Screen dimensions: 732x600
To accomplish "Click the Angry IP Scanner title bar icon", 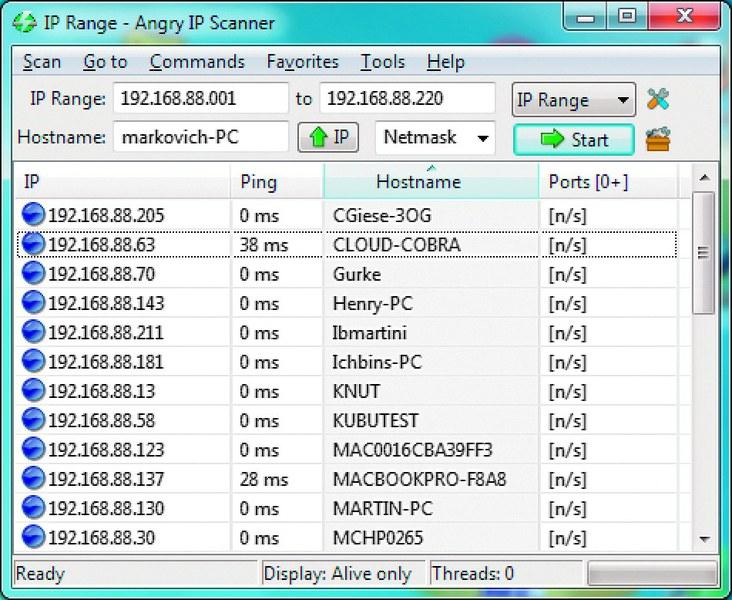I will pyautogui.click(x=18, y=22).
